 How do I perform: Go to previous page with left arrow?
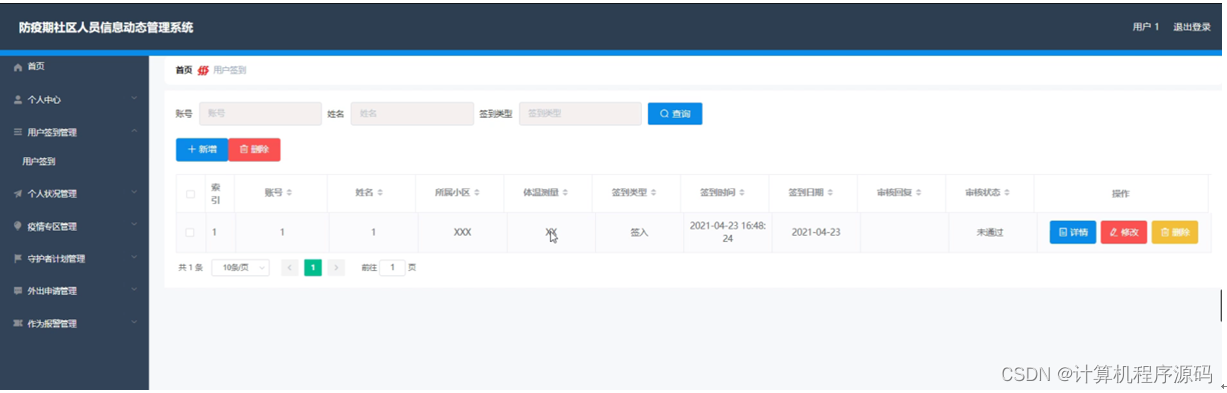point(290,268)
